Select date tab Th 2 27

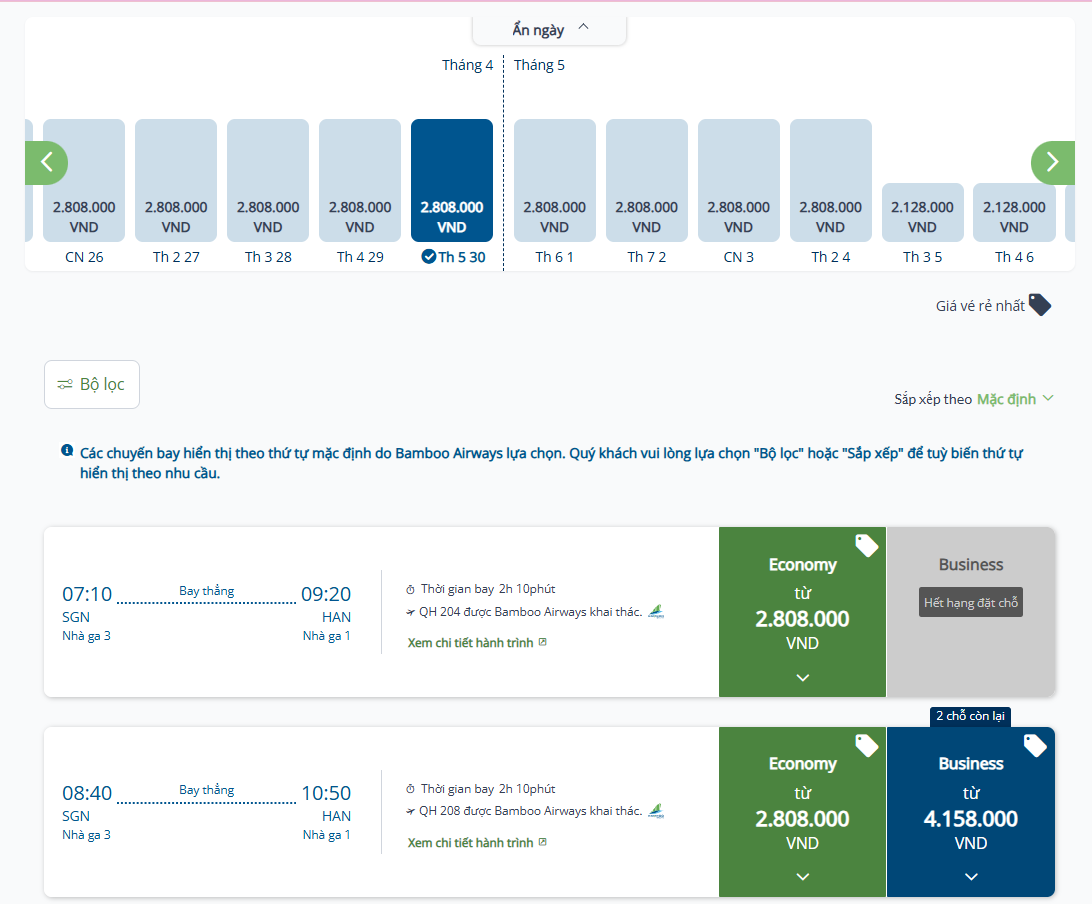(176, 181)
